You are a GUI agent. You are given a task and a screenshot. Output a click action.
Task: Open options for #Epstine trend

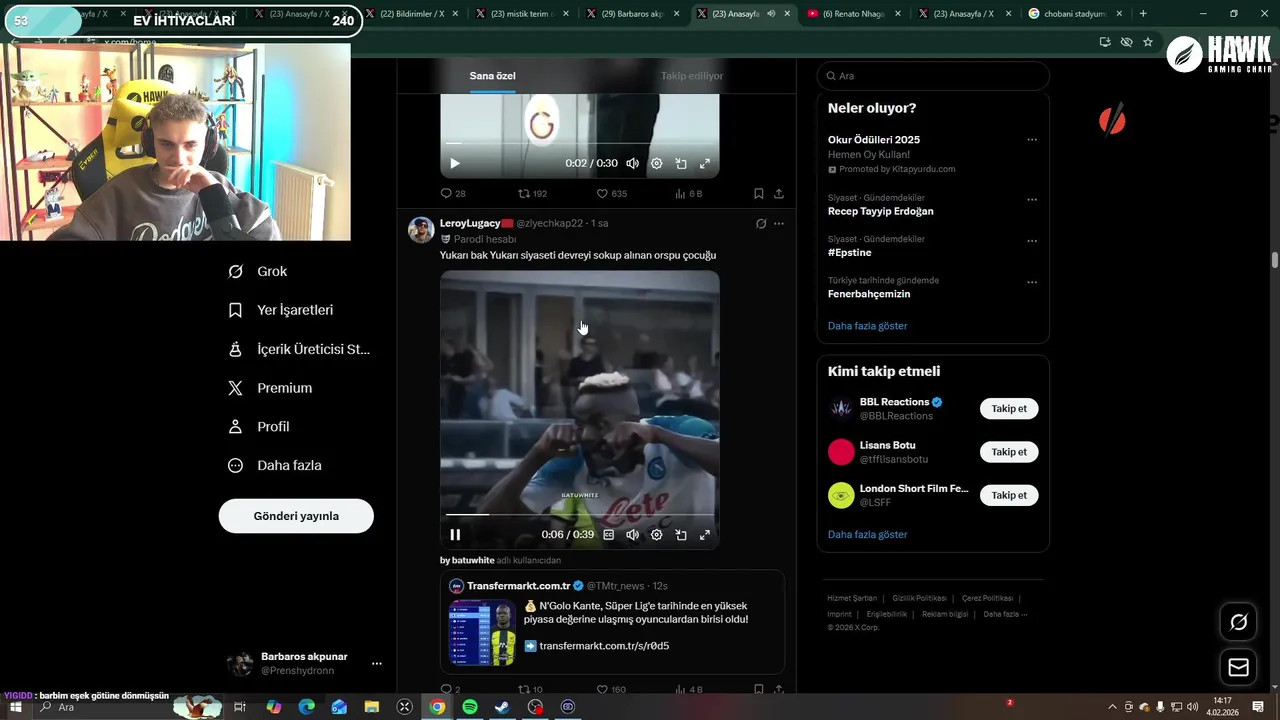(x=1032, y=241)
